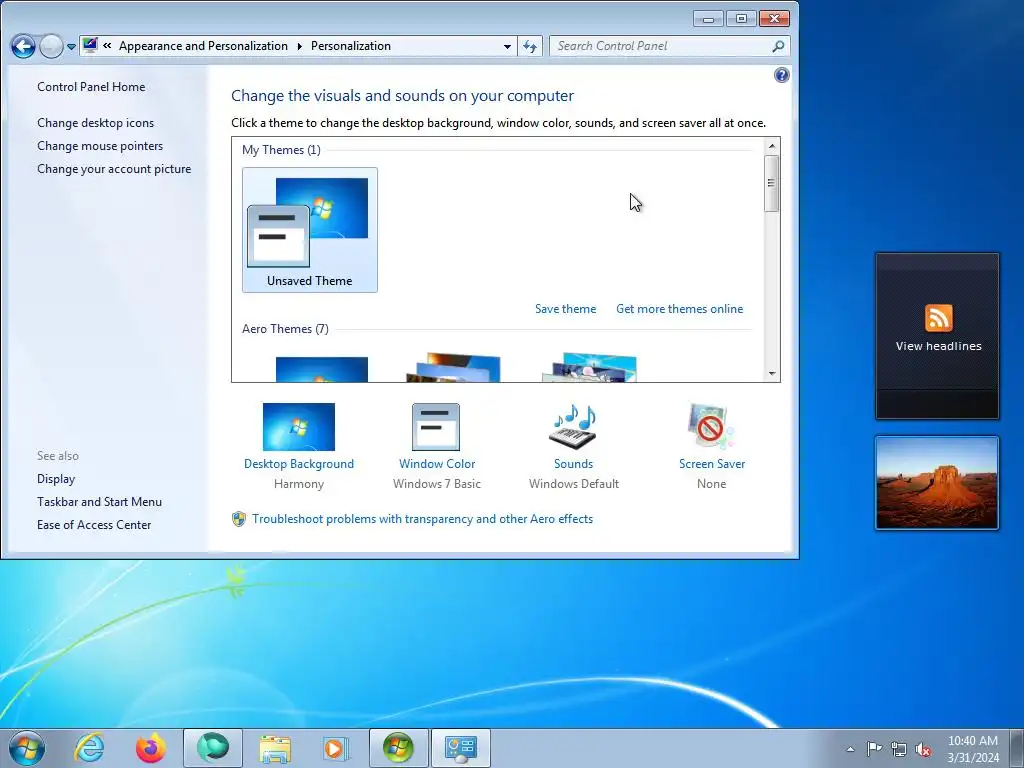The image size is (1024, 768).
Task: Launch Firefox from taskbar
Action: coord(151,748)
